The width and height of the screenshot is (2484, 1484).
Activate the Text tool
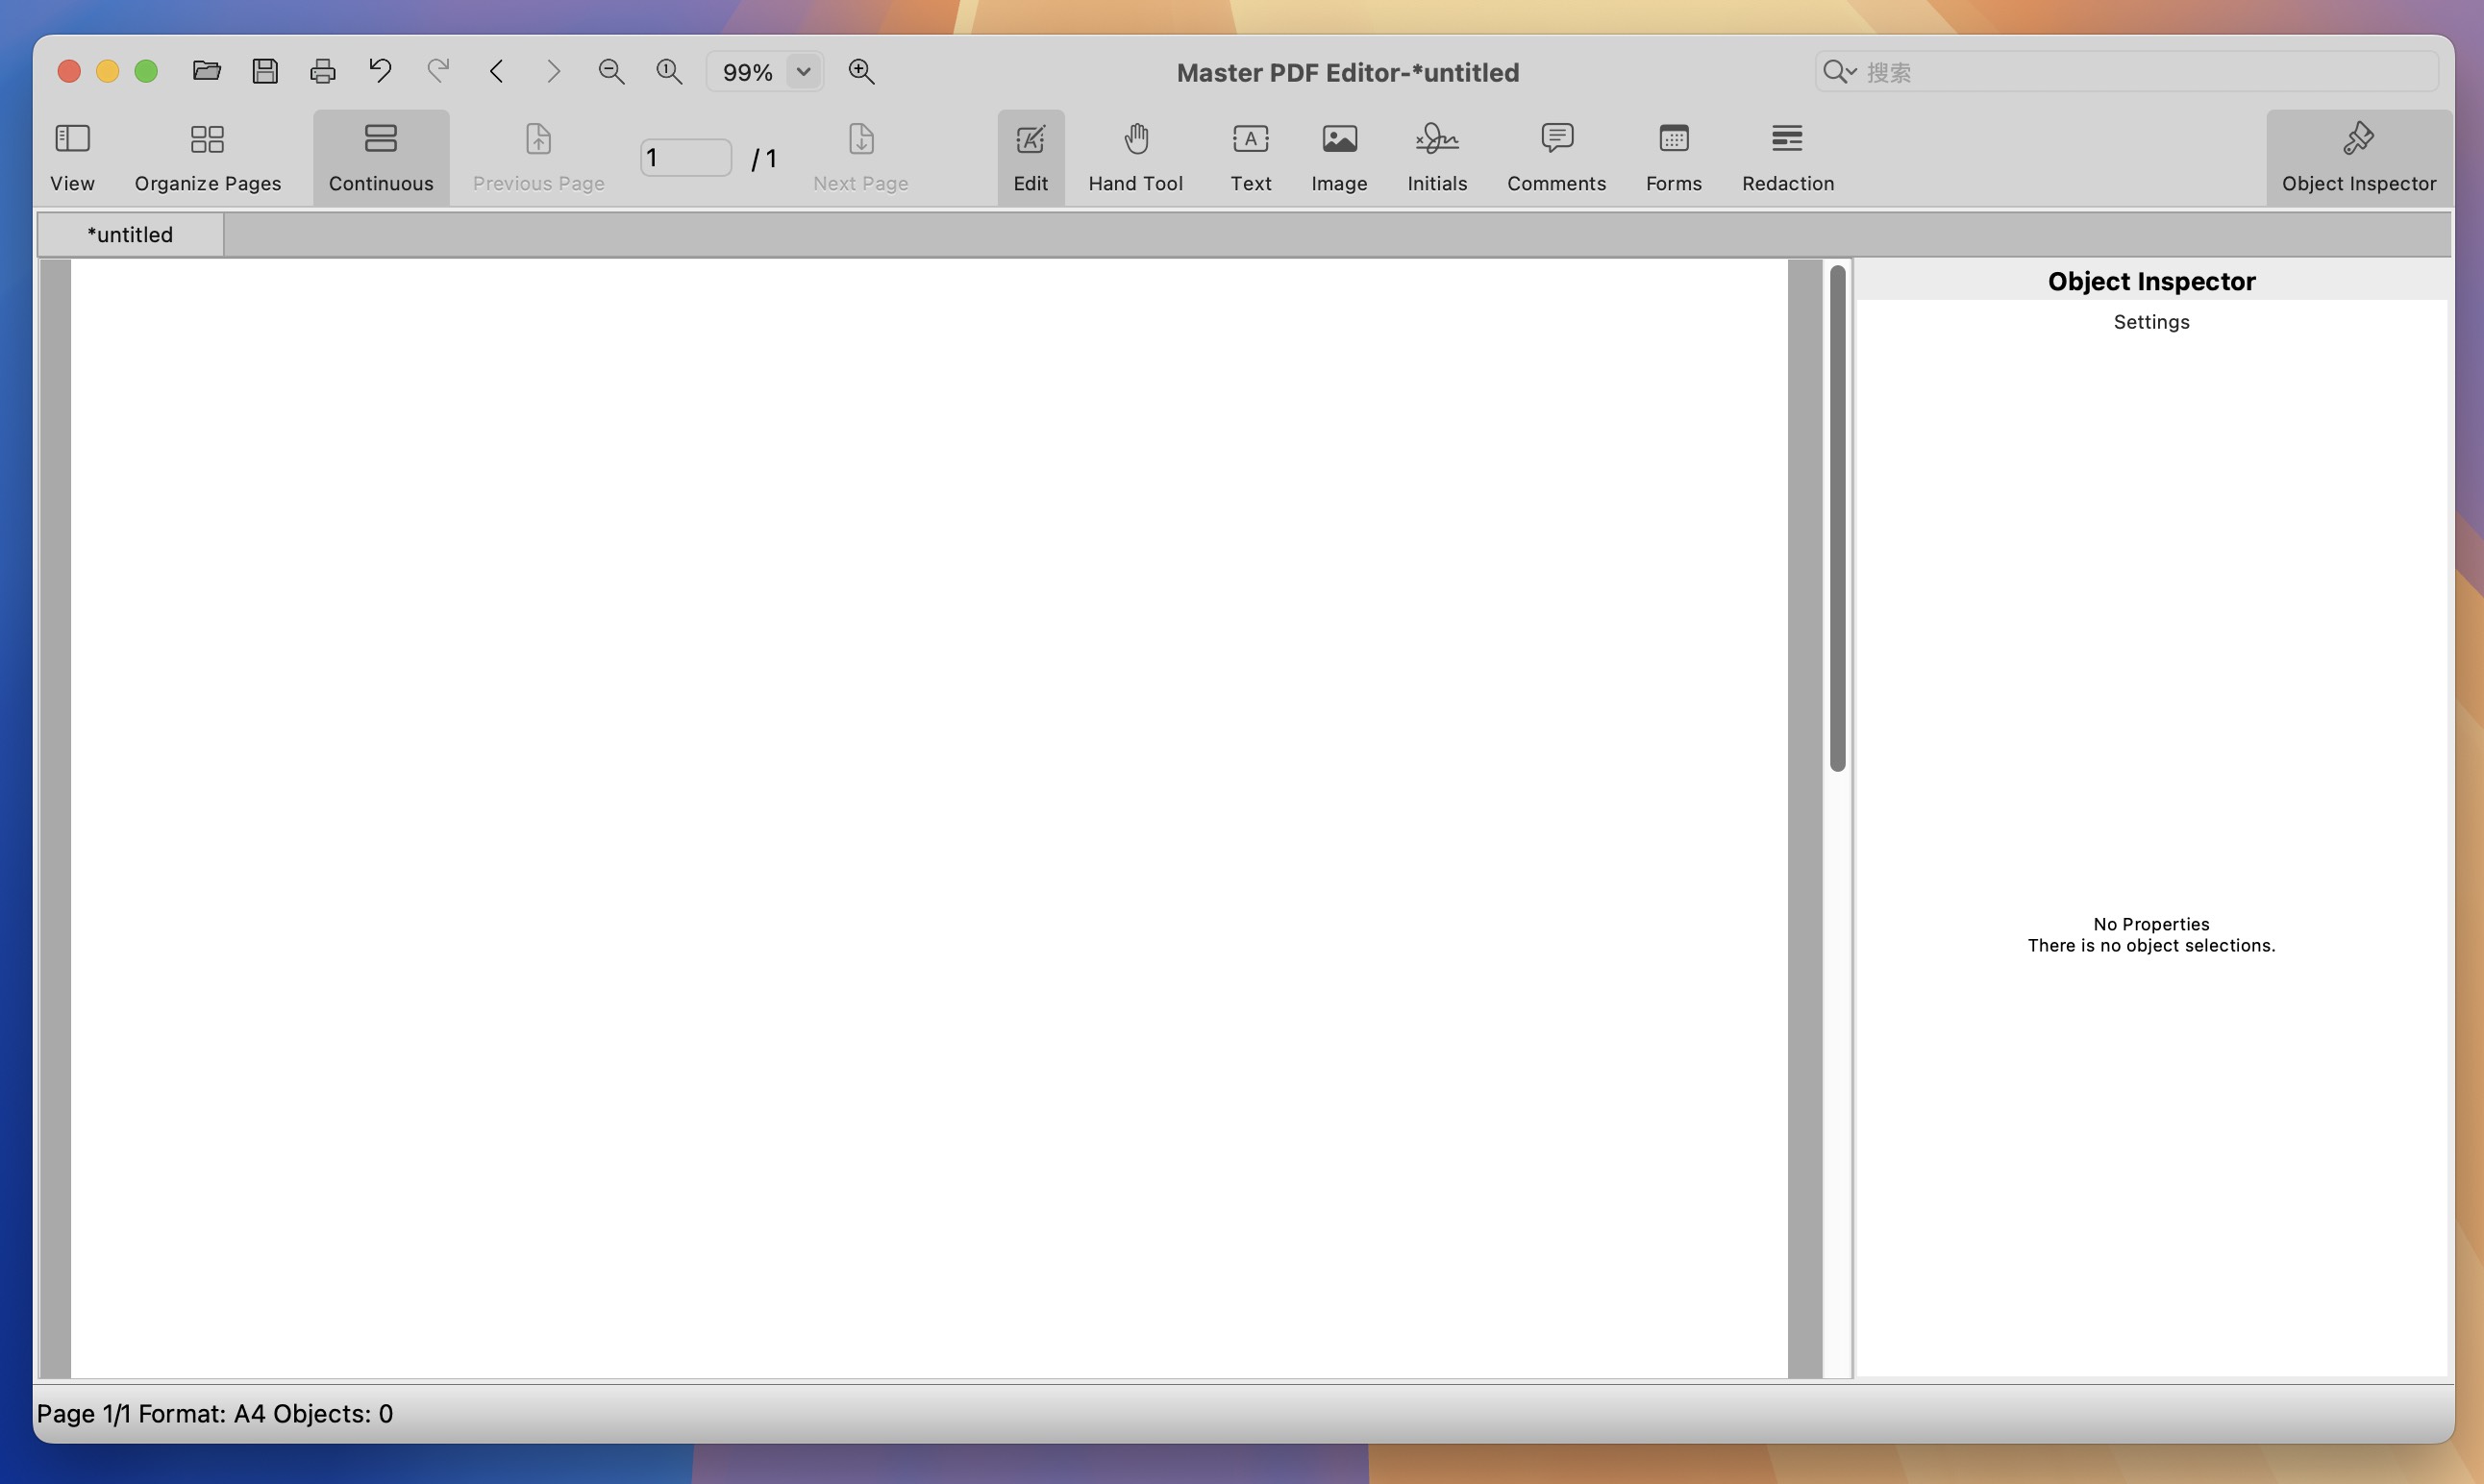point(1249,156)
